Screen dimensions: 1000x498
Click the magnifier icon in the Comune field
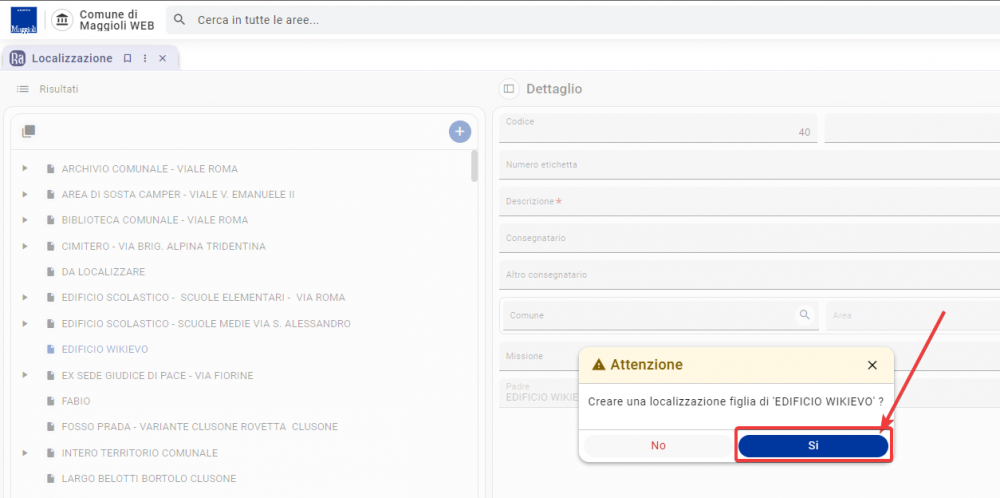click(805, 314)
